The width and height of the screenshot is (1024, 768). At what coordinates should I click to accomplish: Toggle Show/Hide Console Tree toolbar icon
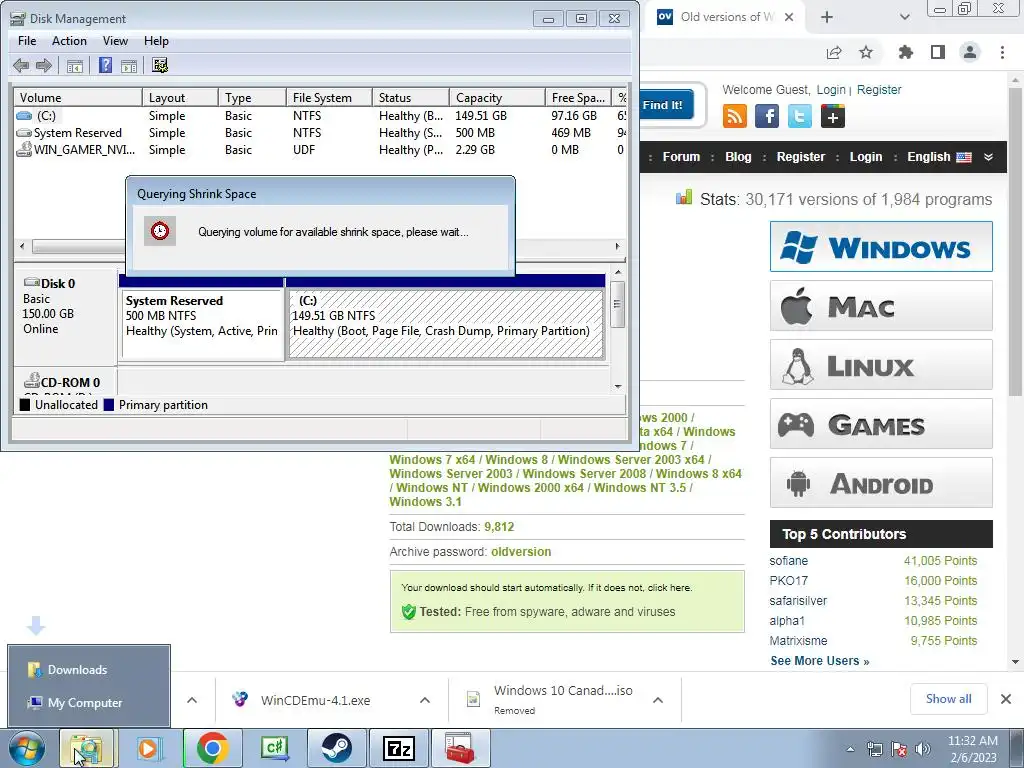pos(74,65)
